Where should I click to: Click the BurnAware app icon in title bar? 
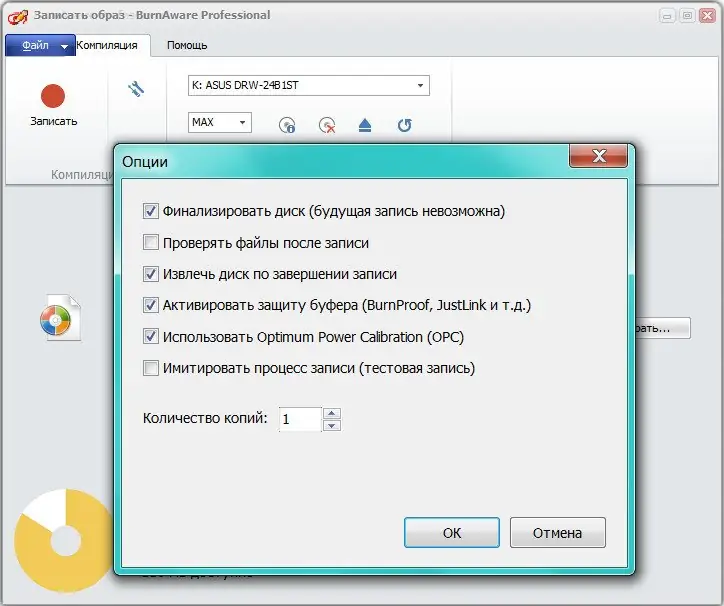18,16
